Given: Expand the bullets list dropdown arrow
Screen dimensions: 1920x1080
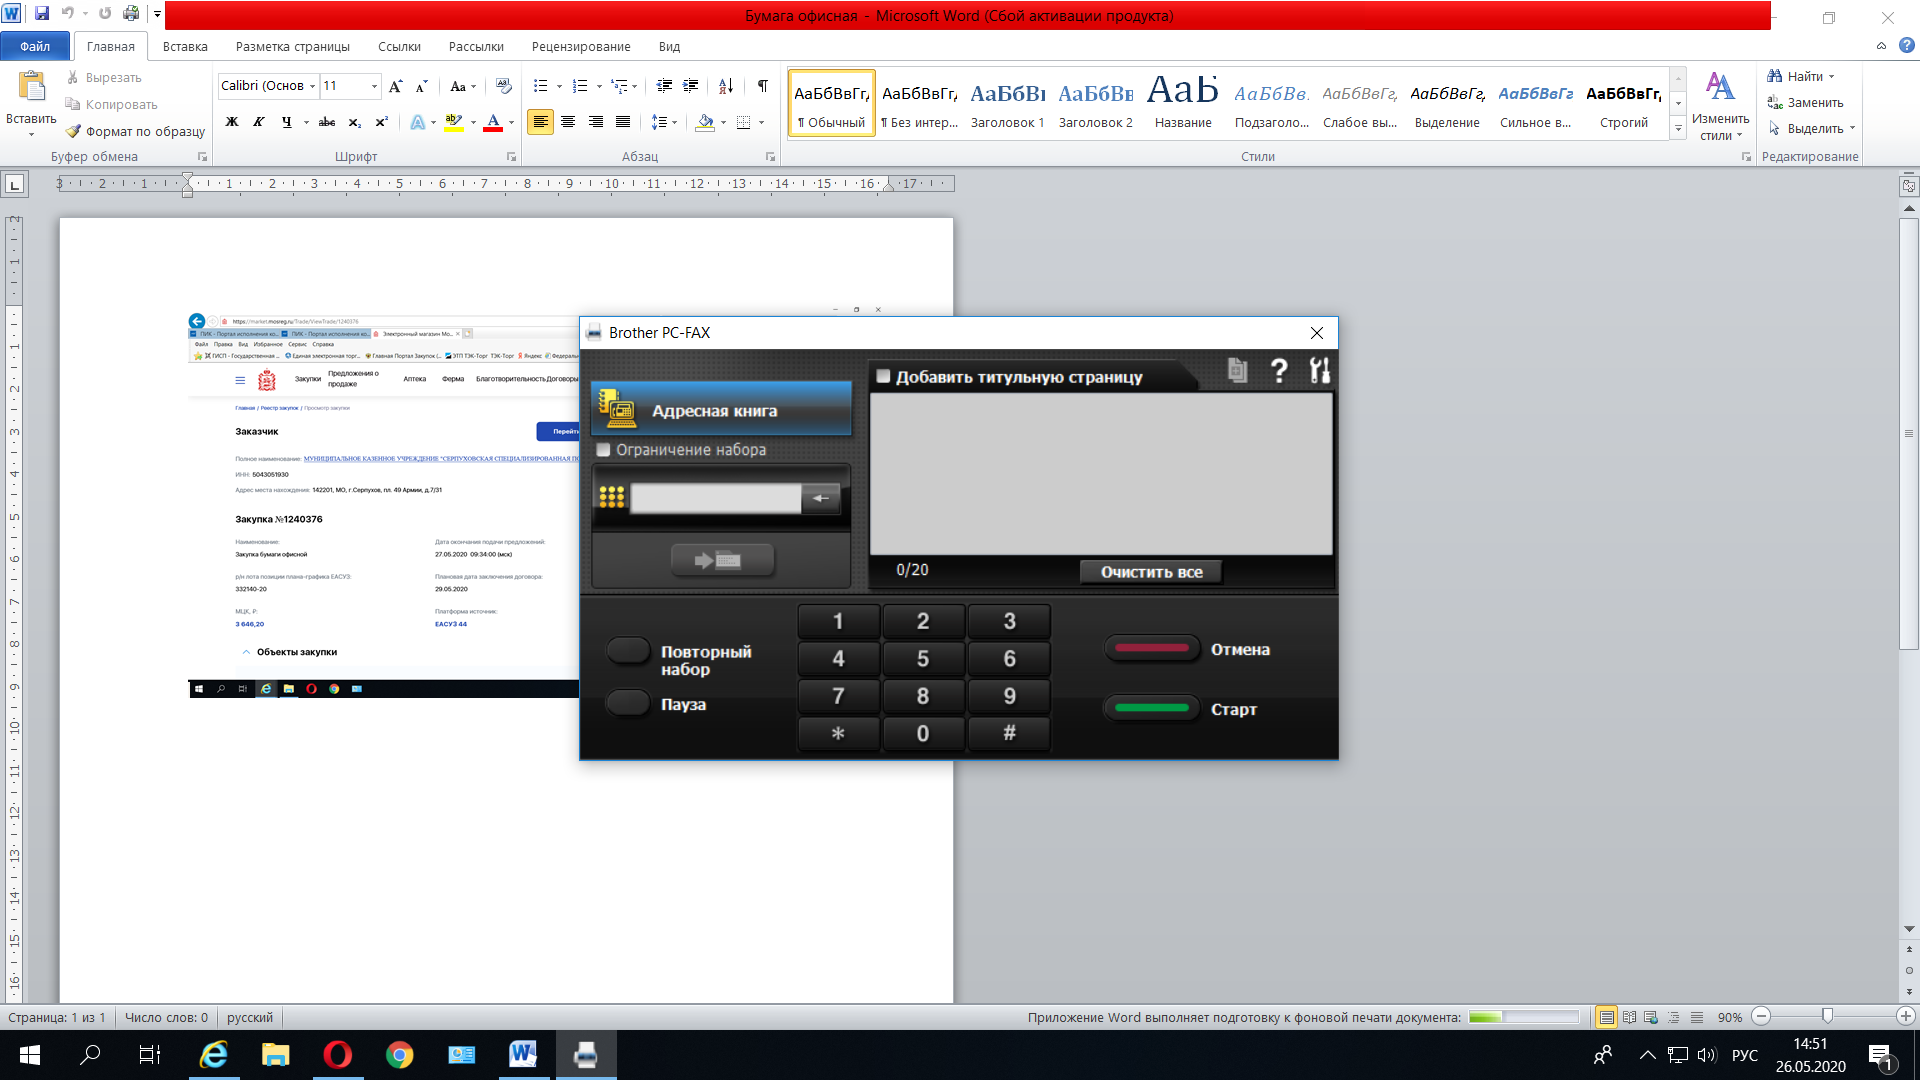Looking at the screenshot, I should click(559, 86).
